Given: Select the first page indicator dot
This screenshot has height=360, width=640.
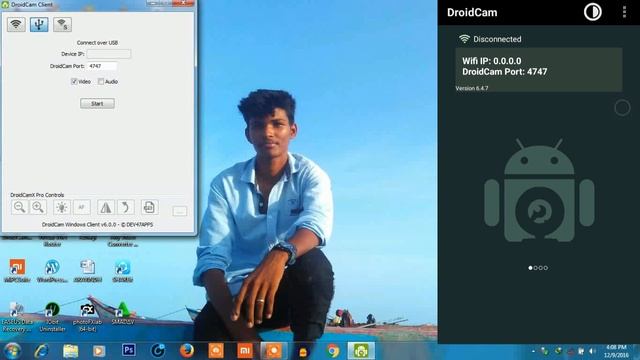Looking at the screenshot, I should tap(530, 268).
